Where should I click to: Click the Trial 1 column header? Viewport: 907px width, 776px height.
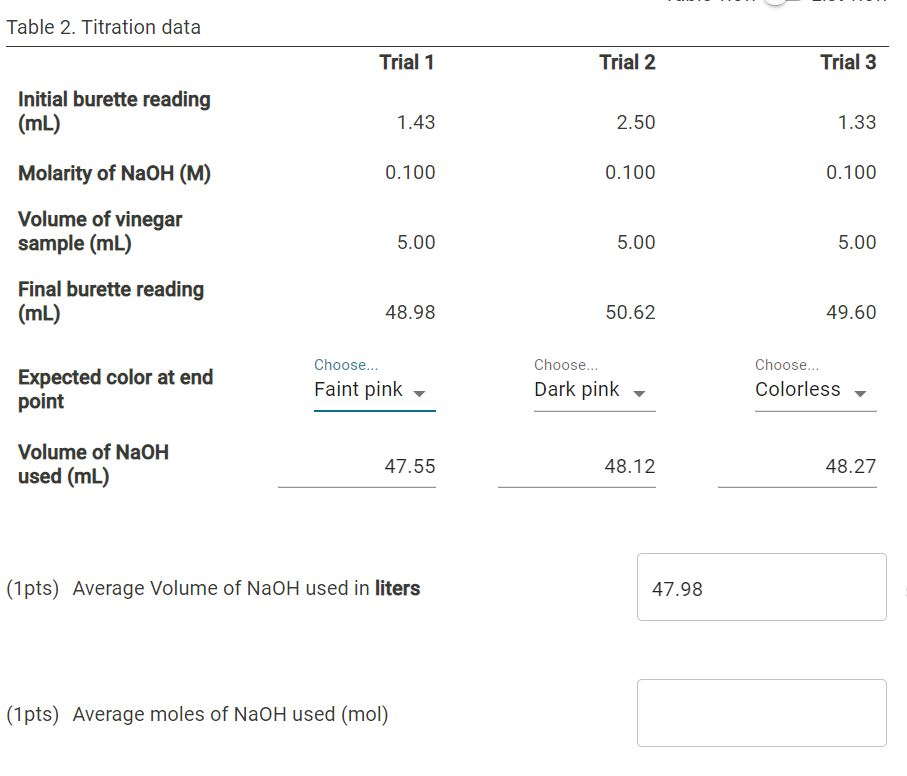[x=407, y=62]
